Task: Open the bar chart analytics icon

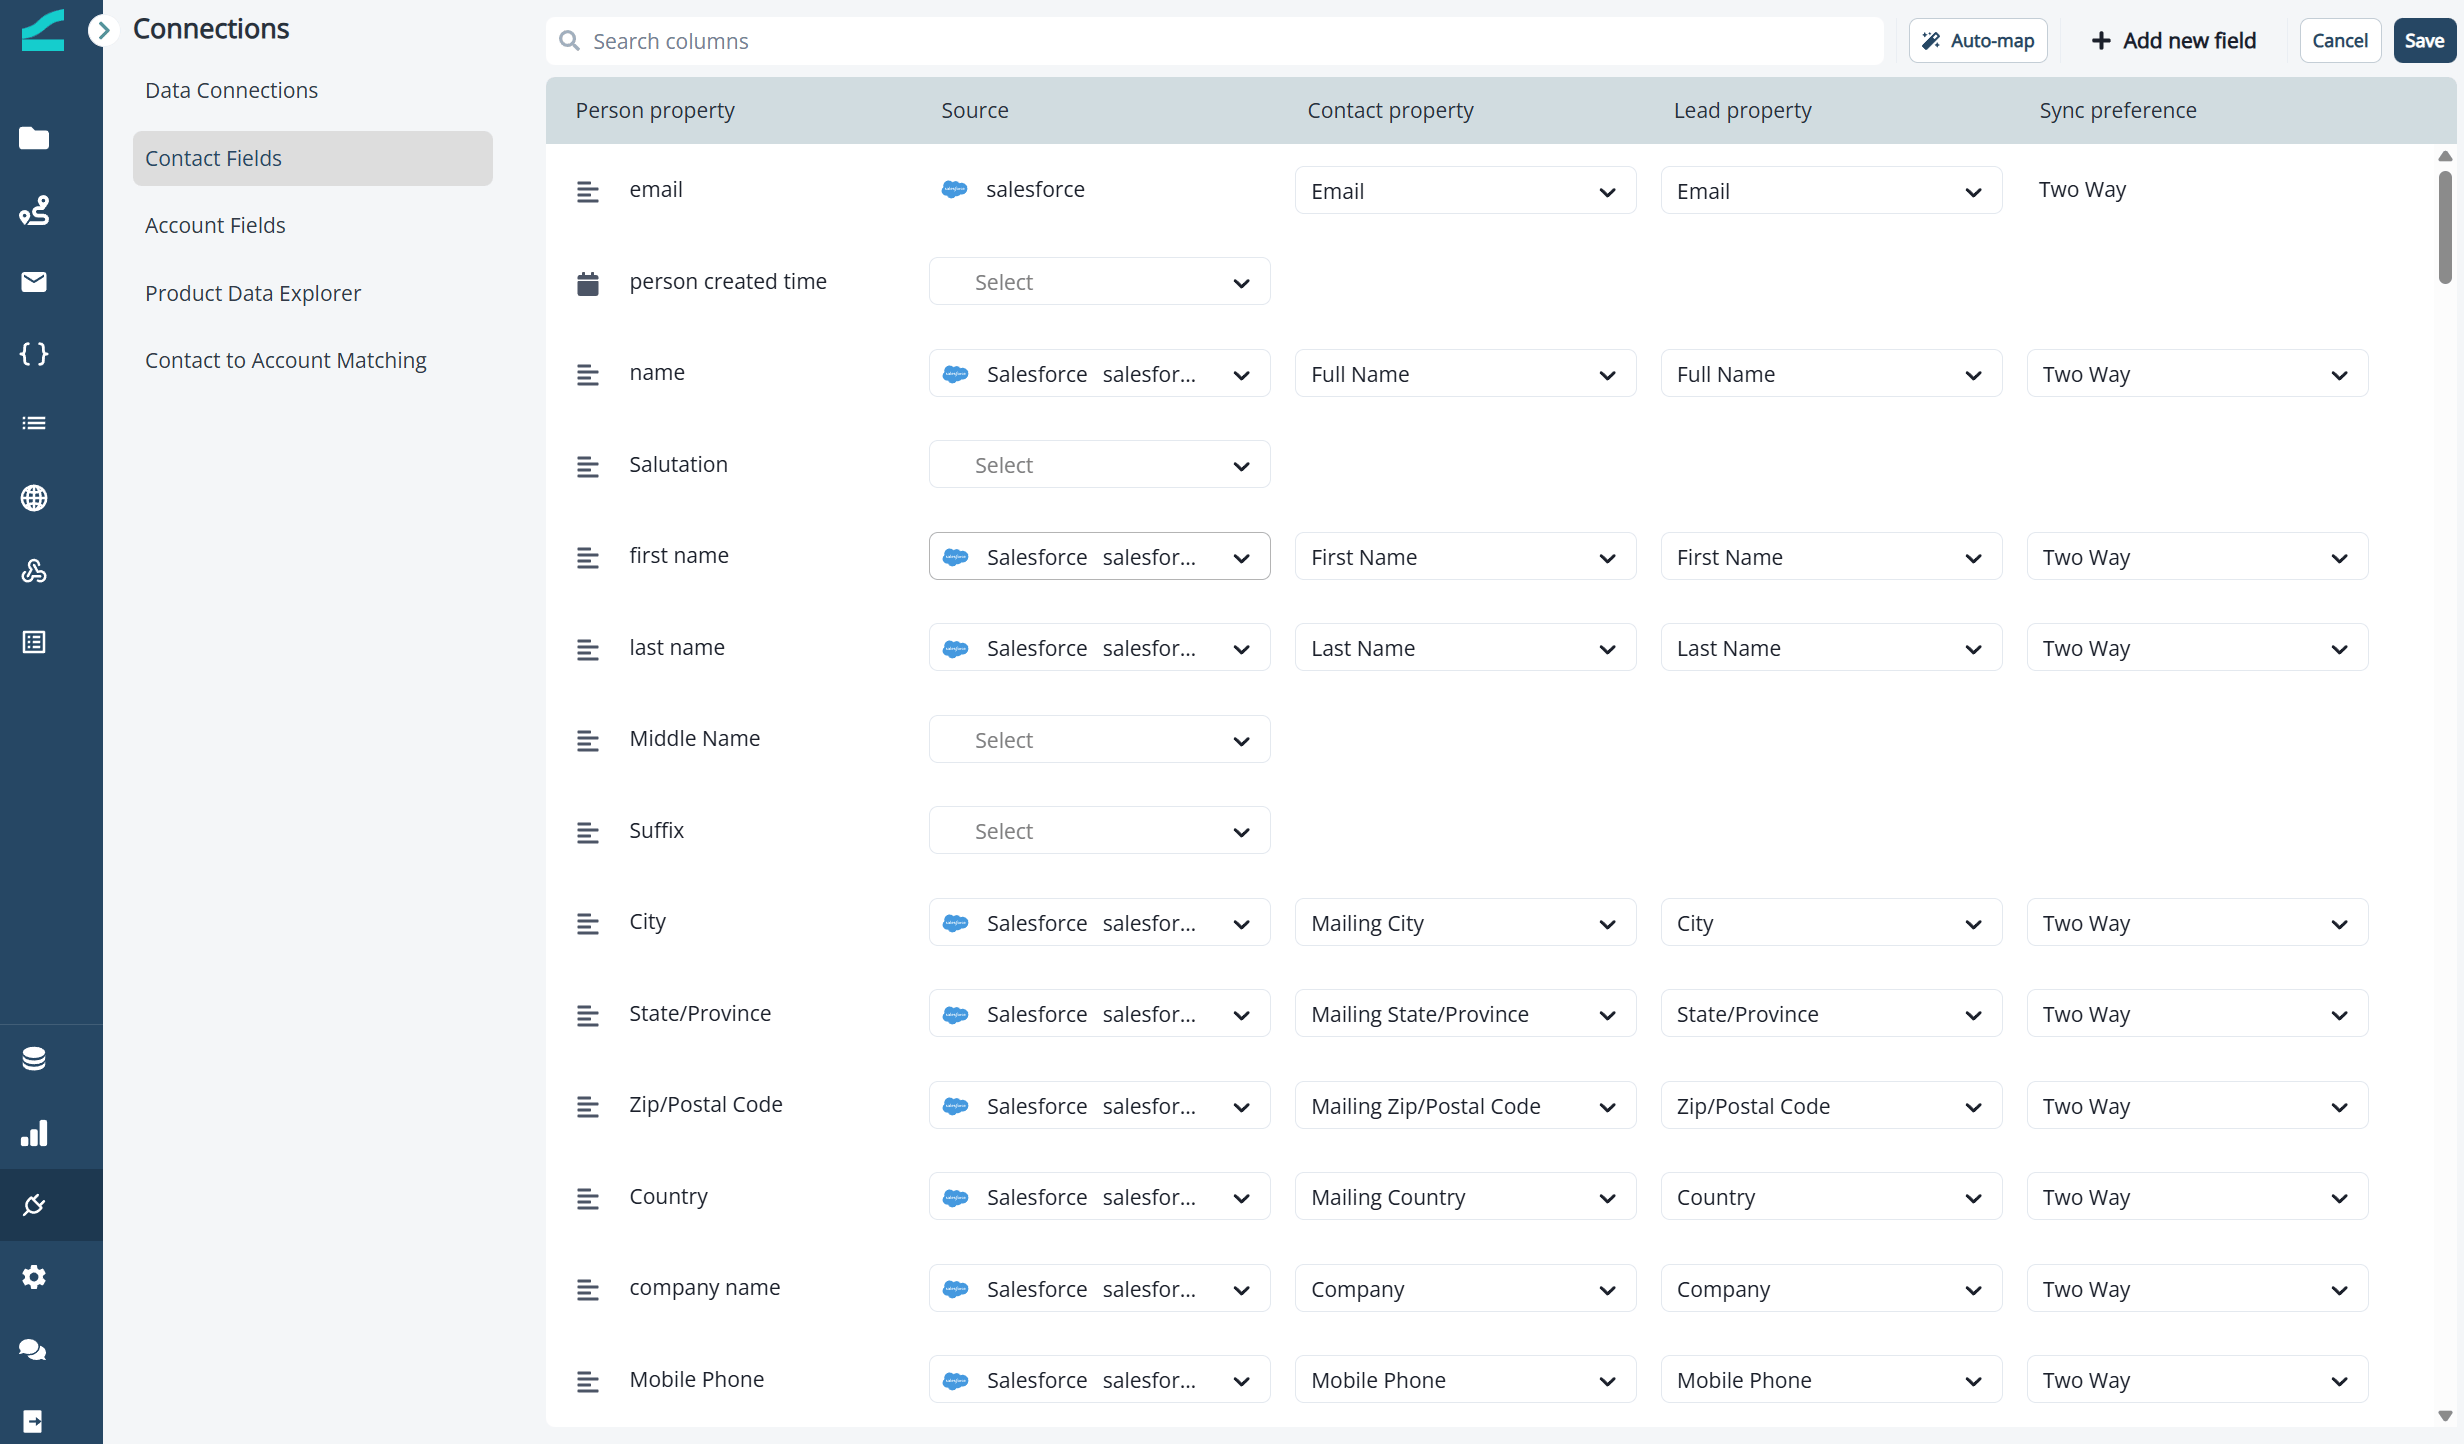Action: coord(34,1133)
